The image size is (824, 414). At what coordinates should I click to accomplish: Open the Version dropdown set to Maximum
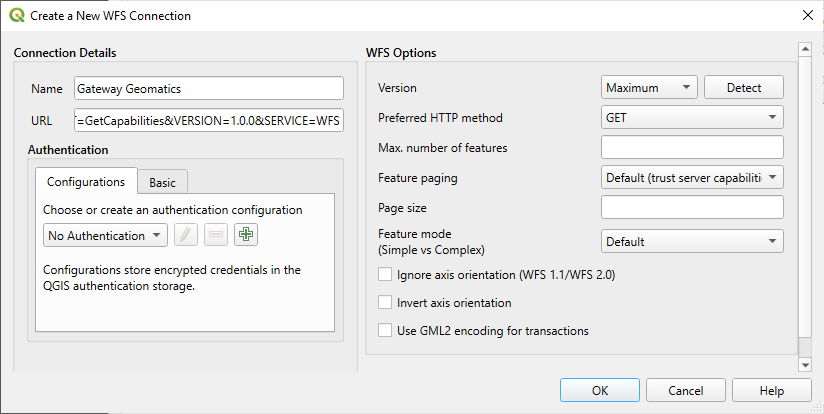(649, 88)
